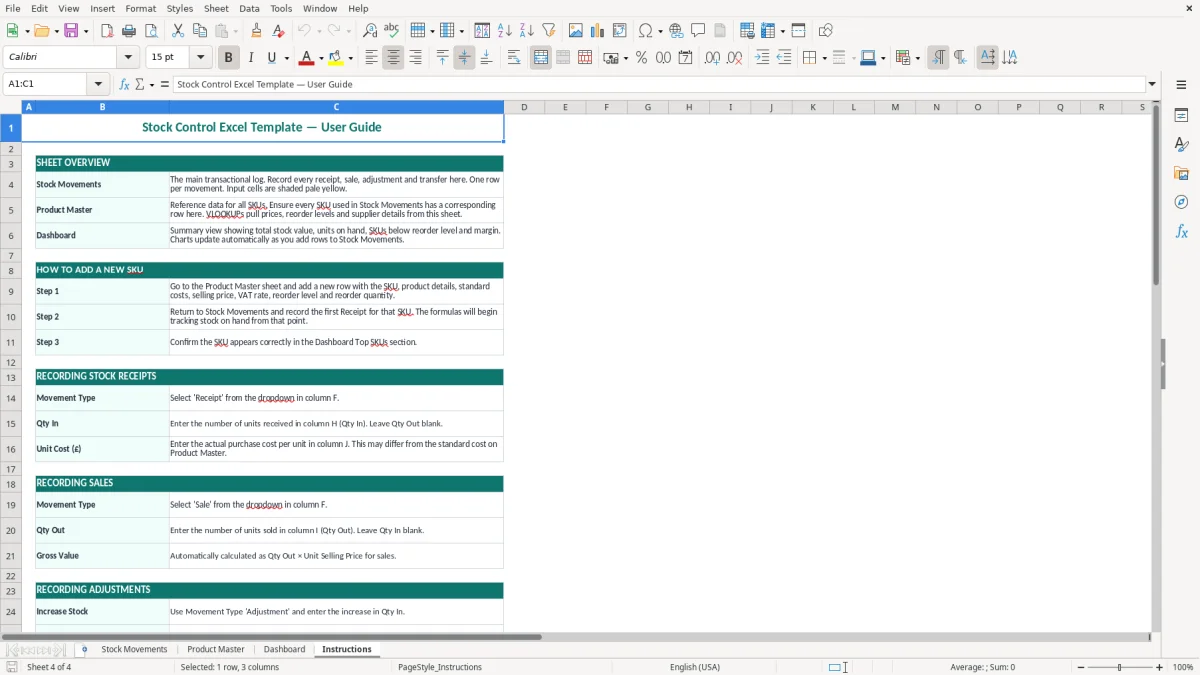The width and height of the screenshot is (1200, 675).
Task: Expand the formula bar
Action: coord(1152,84)
